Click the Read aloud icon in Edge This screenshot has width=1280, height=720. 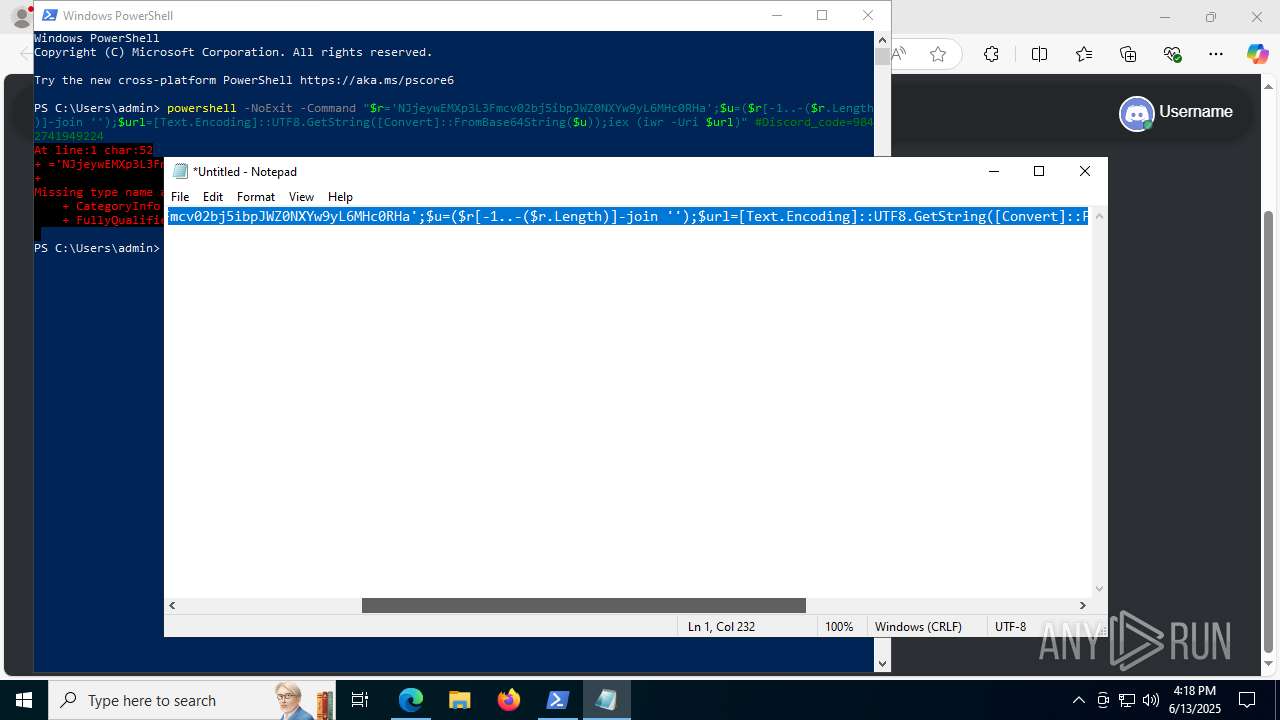pos(899,54)
